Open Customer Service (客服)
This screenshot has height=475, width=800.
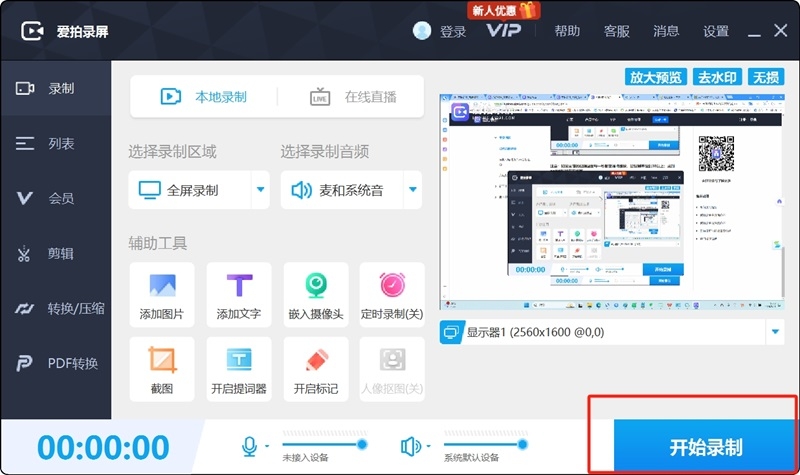point(617,31)
